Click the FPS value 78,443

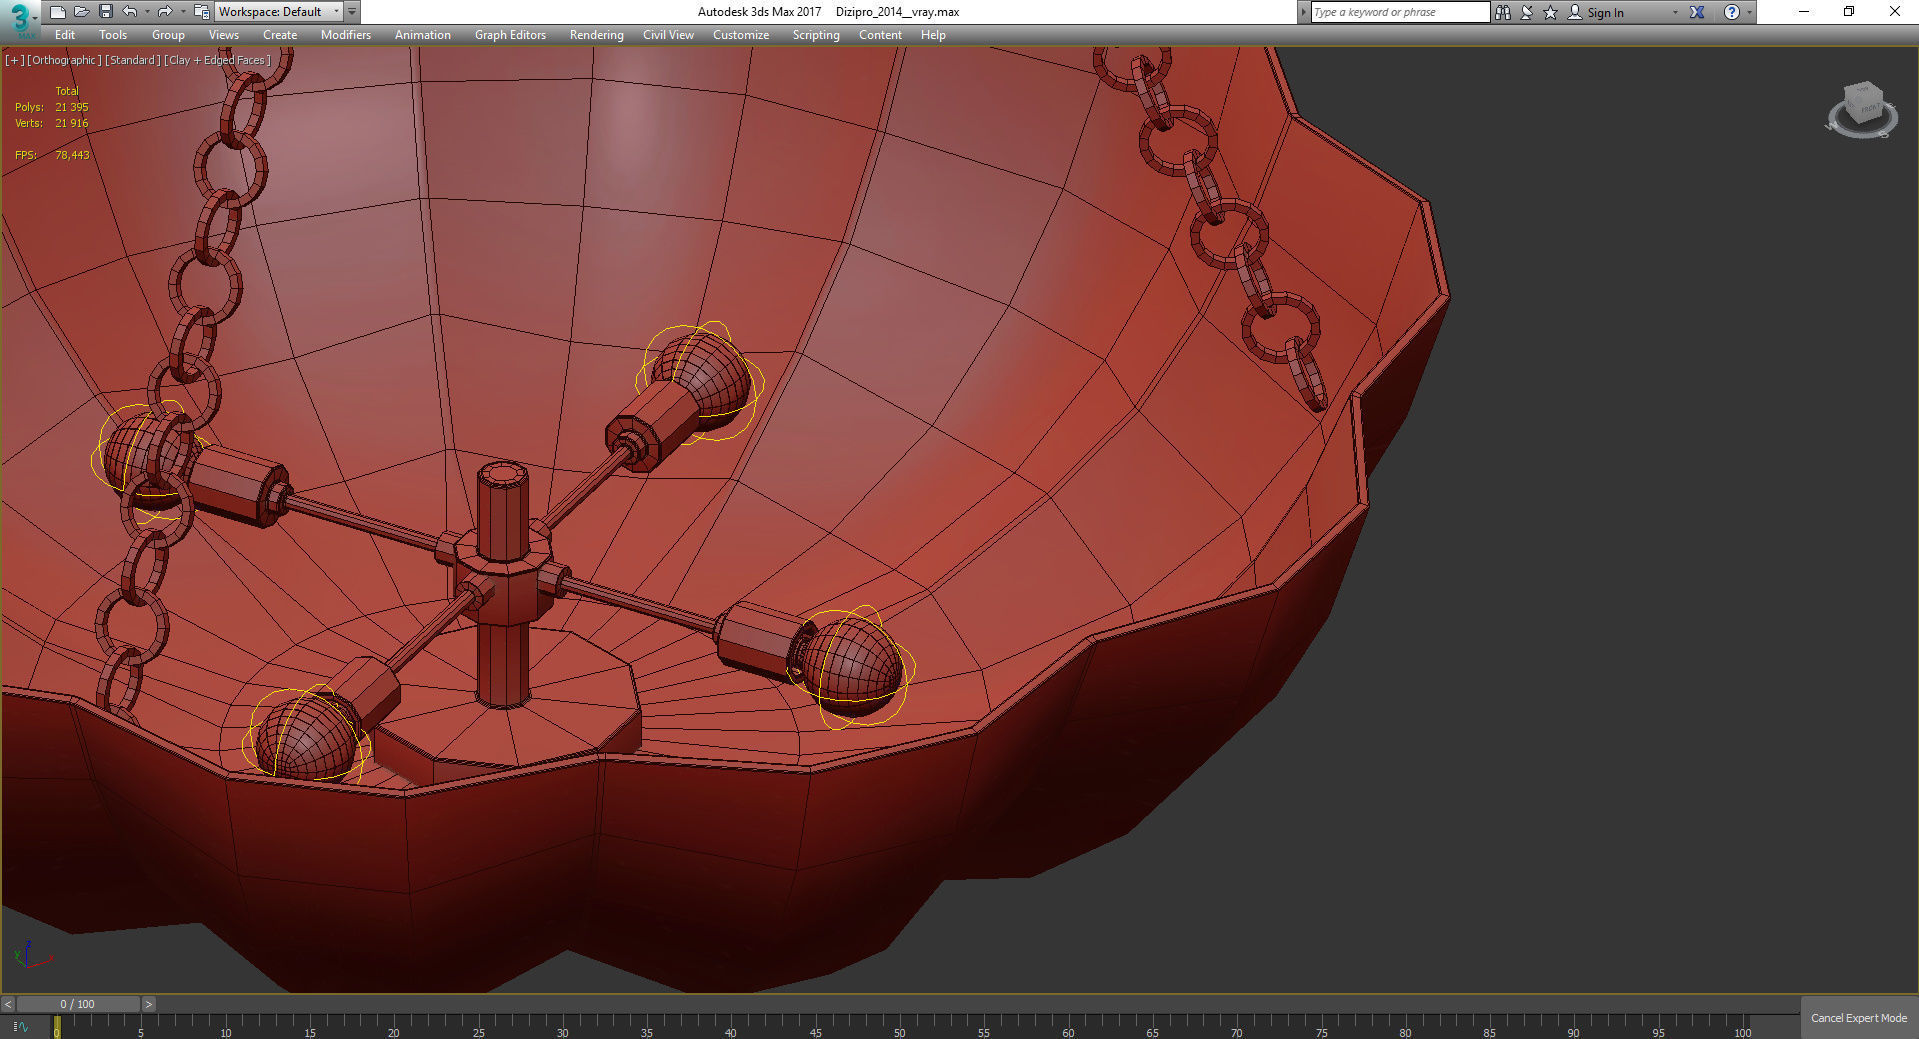point(72,155)
